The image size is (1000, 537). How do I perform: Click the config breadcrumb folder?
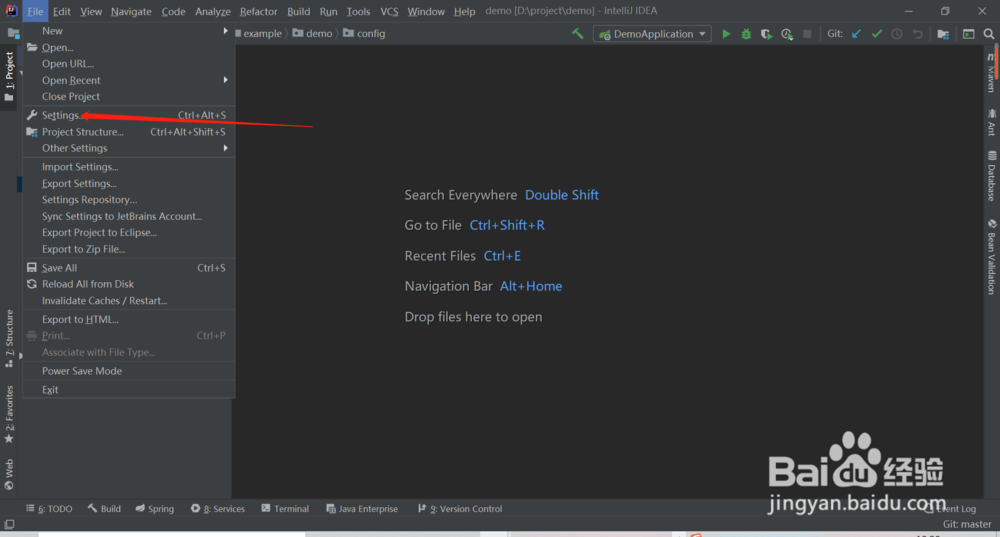coord(364,33)
